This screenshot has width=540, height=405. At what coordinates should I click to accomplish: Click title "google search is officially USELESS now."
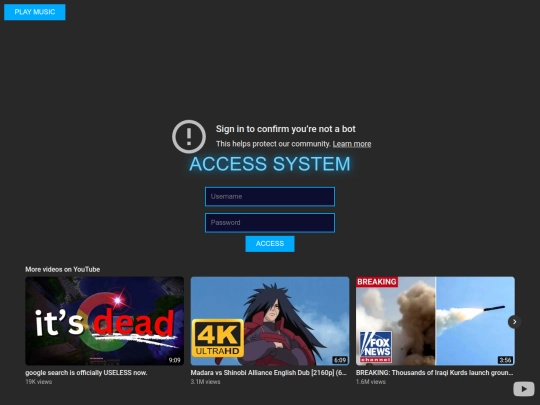pos(86,373)
